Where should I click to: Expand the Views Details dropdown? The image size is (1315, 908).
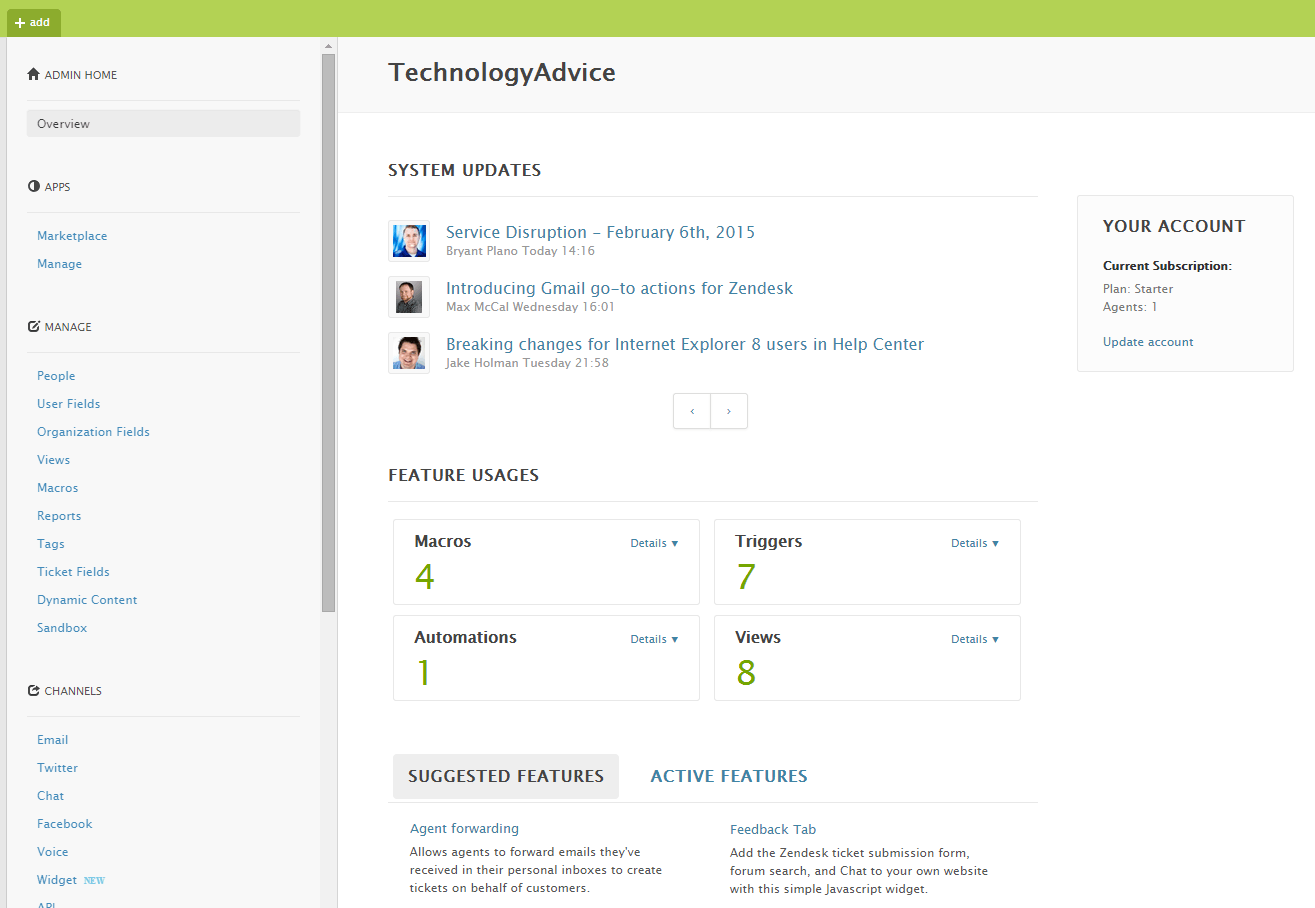pos(974,638)
